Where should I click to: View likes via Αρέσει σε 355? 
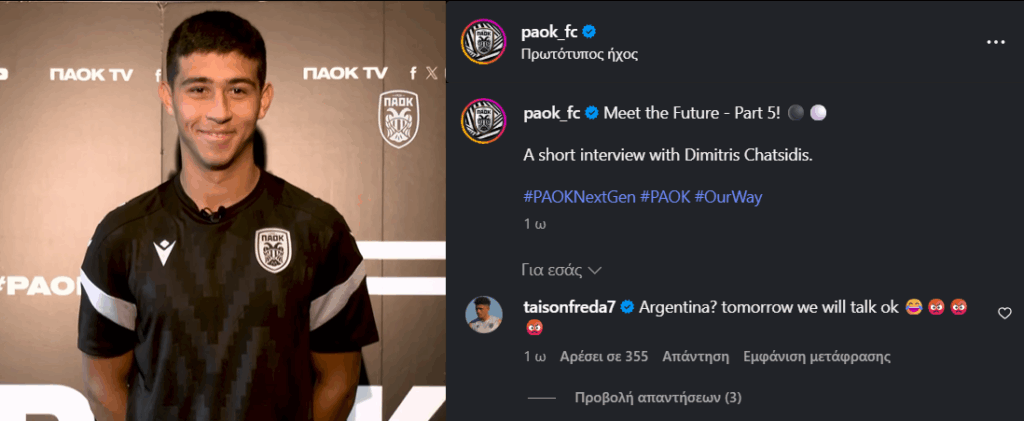604,357
